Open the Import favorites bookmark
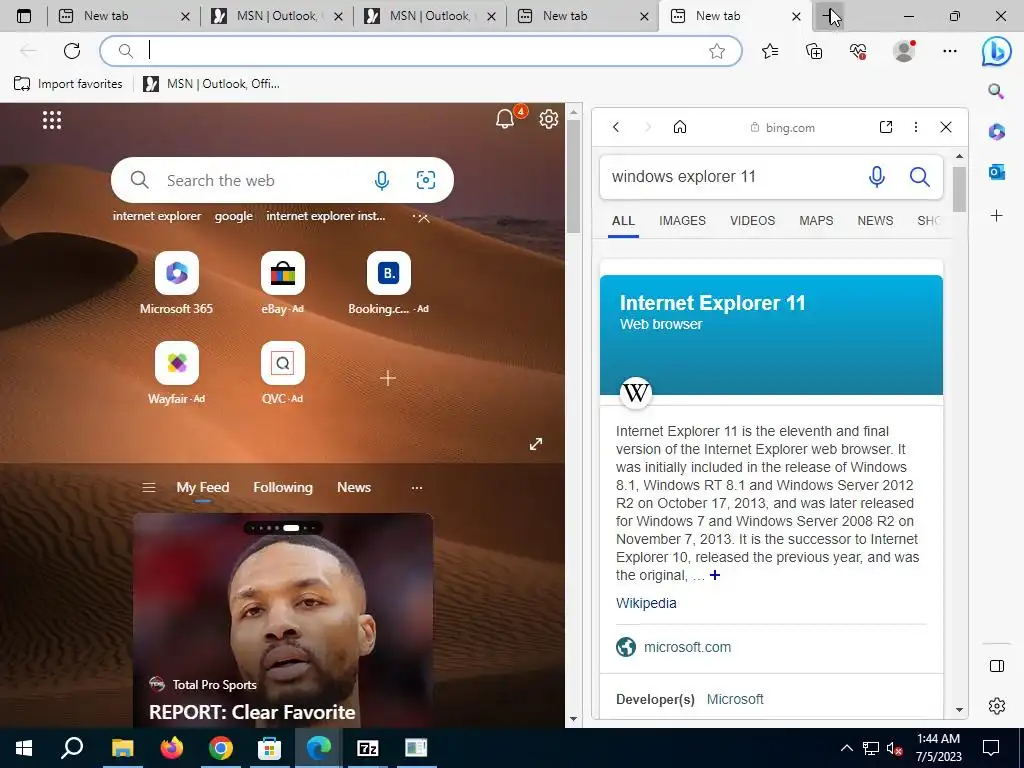The width and height of the screenshot is (1024, 768). 68,84
